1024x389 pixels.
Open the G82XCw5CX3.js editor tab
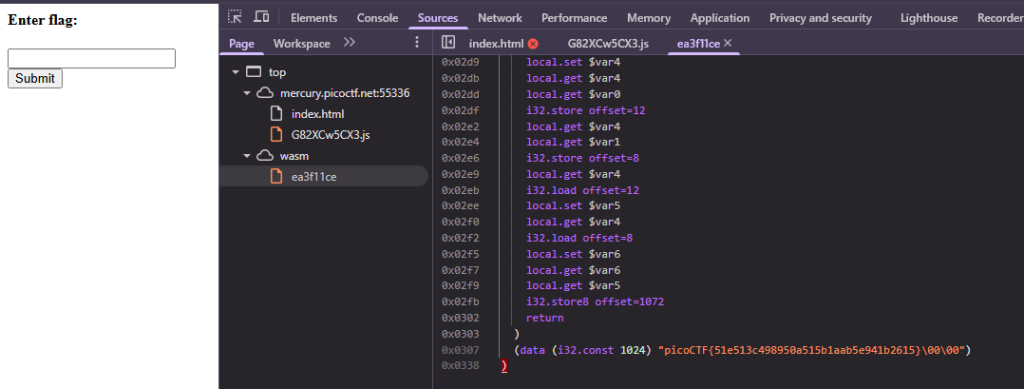(608, 44)
